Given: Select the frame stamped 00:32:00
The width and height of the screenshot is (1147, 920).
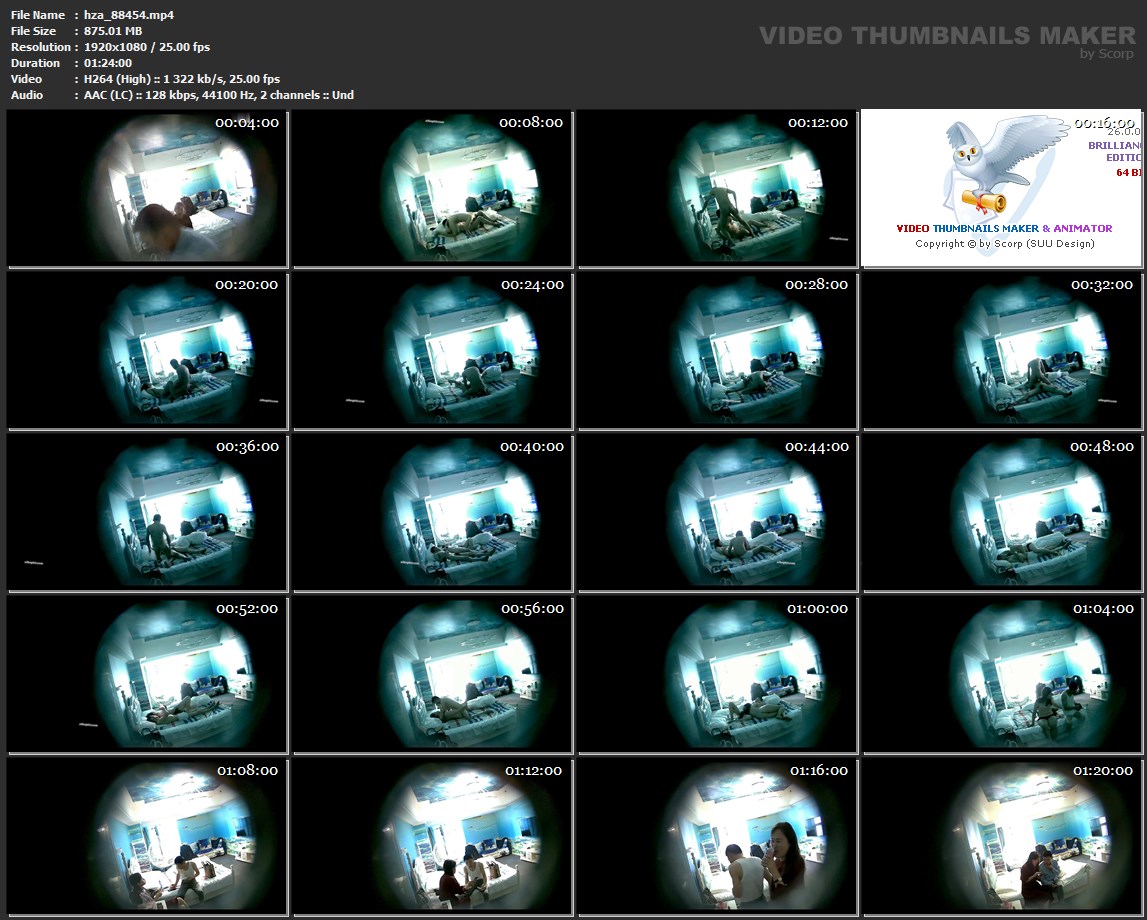Looking at the screenshot, I should click(1001, 350).
